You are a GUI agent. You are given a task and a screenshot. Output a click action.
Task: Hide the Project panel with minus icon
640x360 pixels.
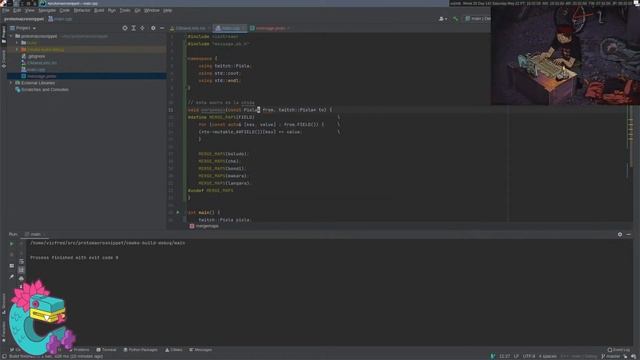pyautogui.click(x=162, y=28)
